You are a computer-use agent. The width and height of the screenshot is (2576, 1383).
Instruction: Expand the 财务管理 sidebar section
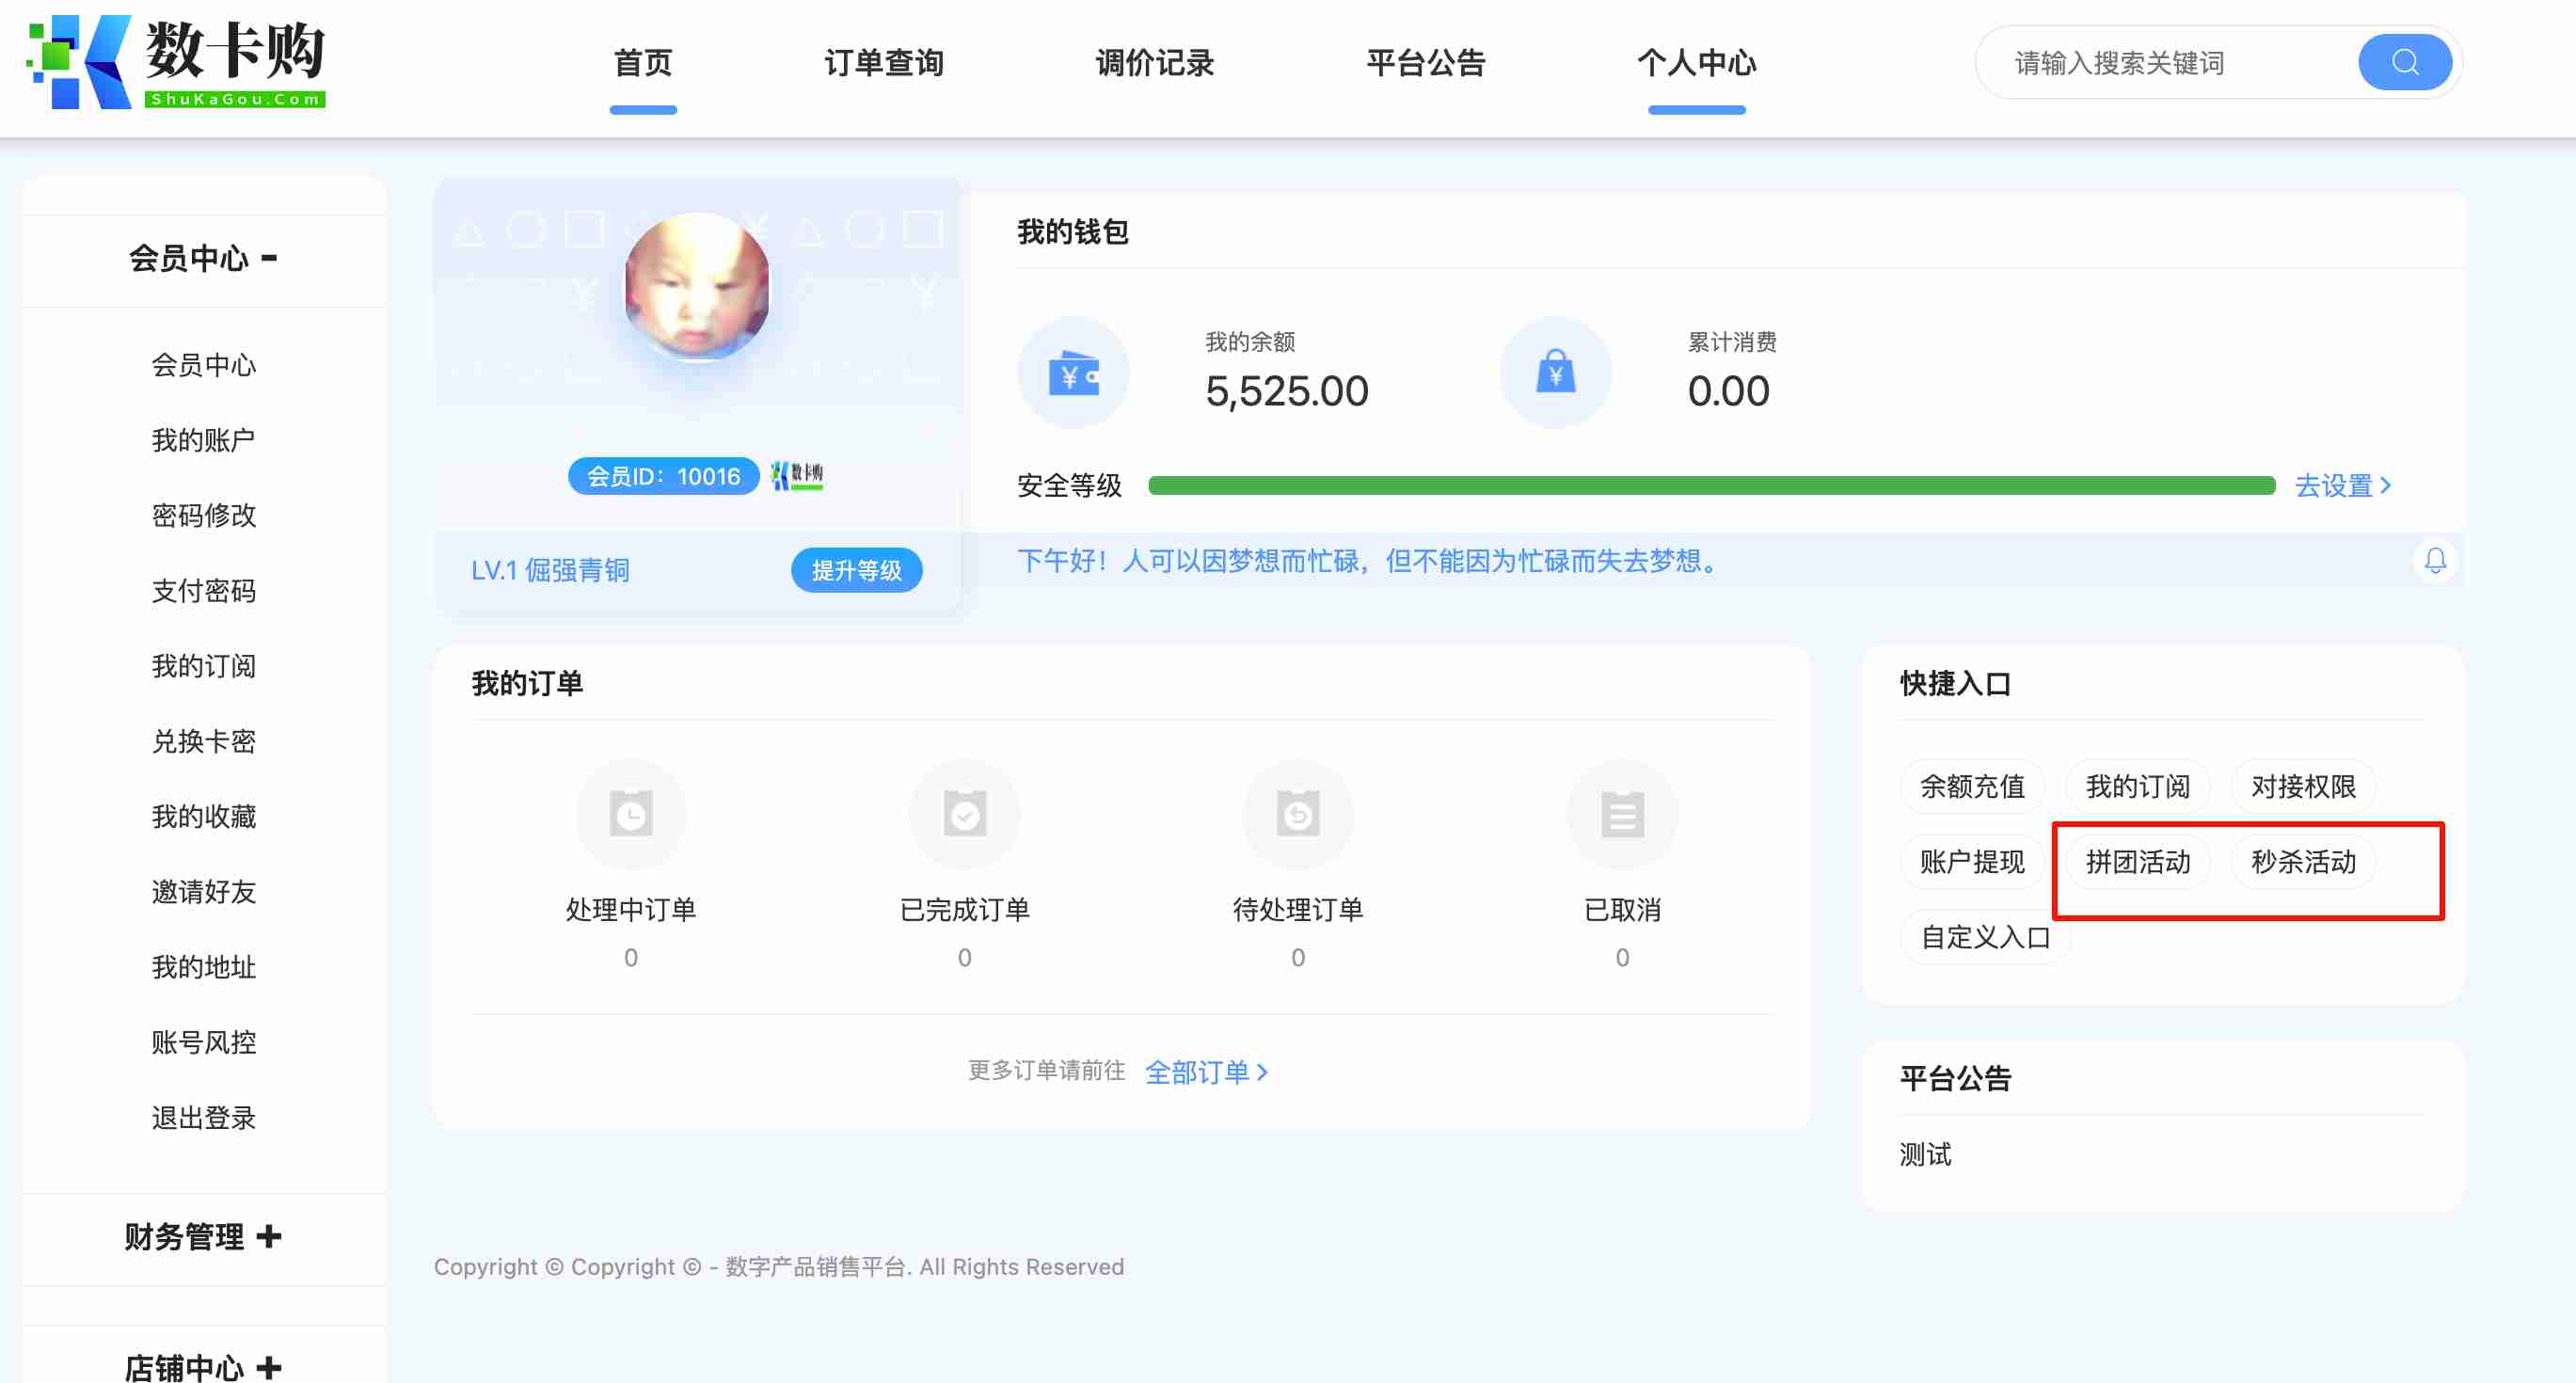coord(203,1237)
